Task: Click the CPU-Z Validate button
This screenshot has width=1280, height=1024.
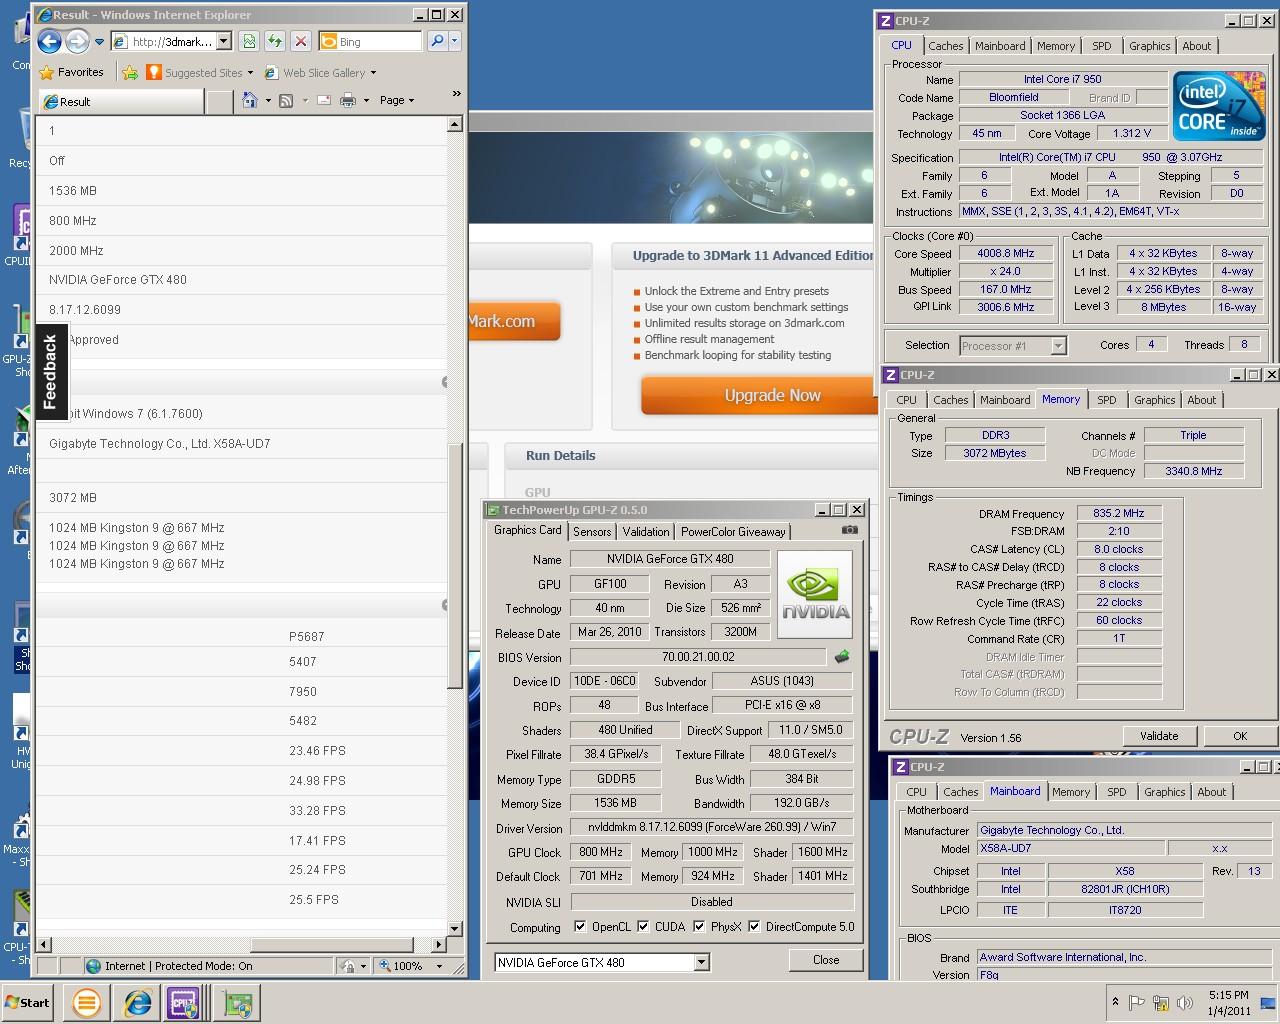Action: pyautogui.click(x=1159, y=736)
